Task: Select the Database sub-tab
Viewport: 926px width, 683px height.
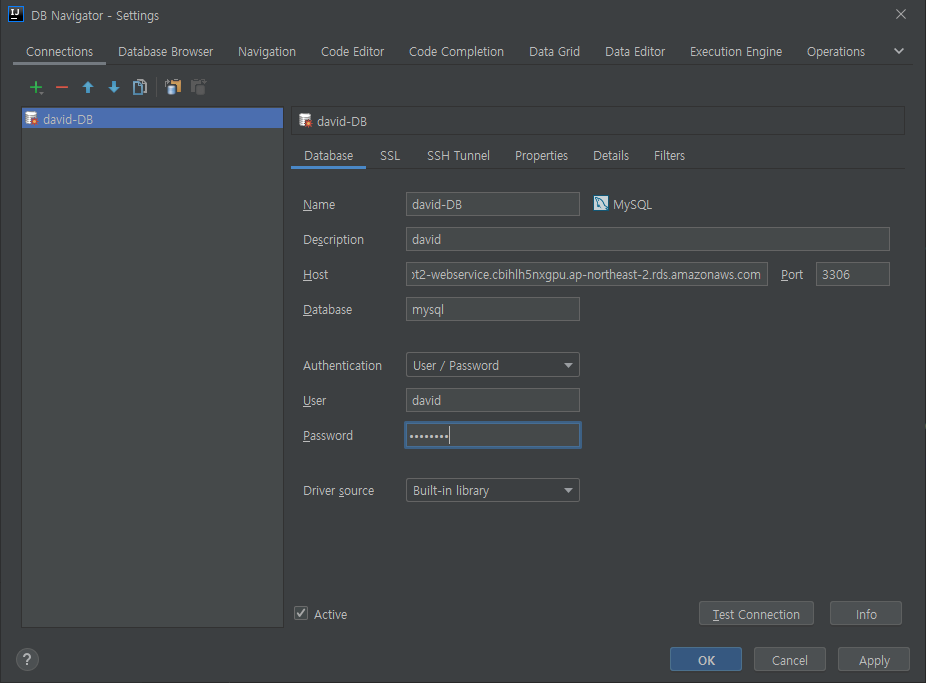Action: 328,155
